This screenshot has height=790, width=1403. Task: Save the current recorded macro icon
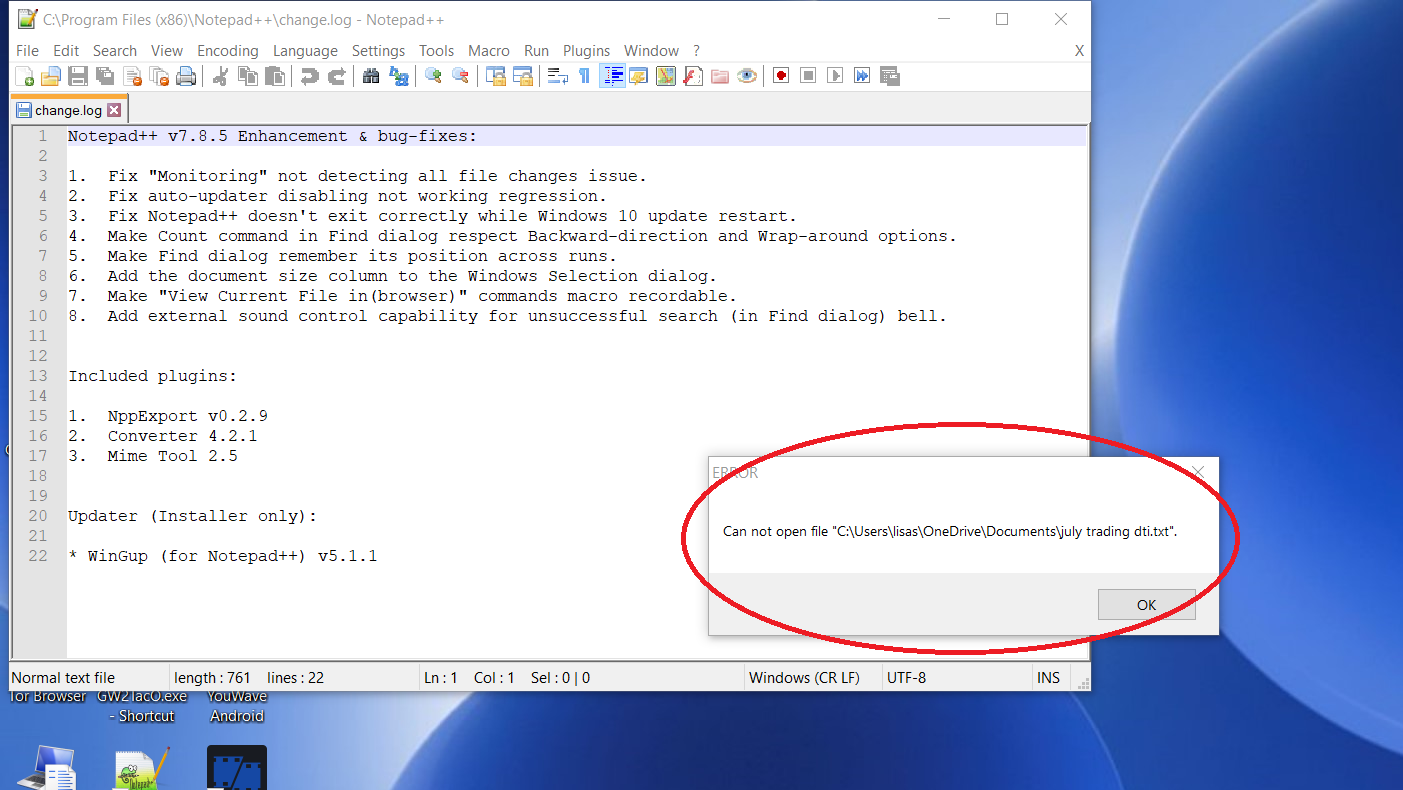(x=889, y=76)
